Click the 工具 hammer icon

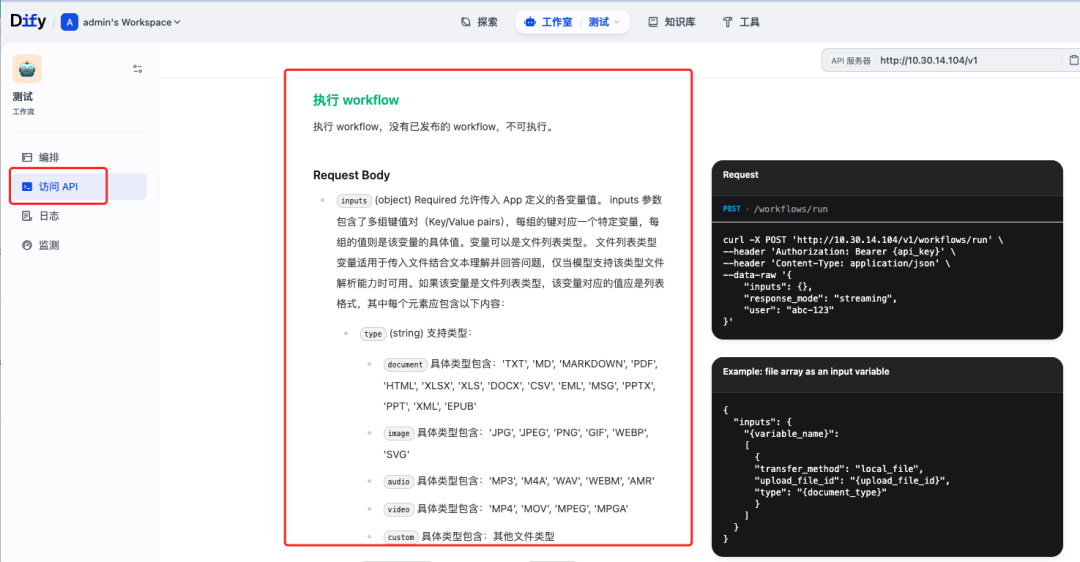[x=727, y=22]
